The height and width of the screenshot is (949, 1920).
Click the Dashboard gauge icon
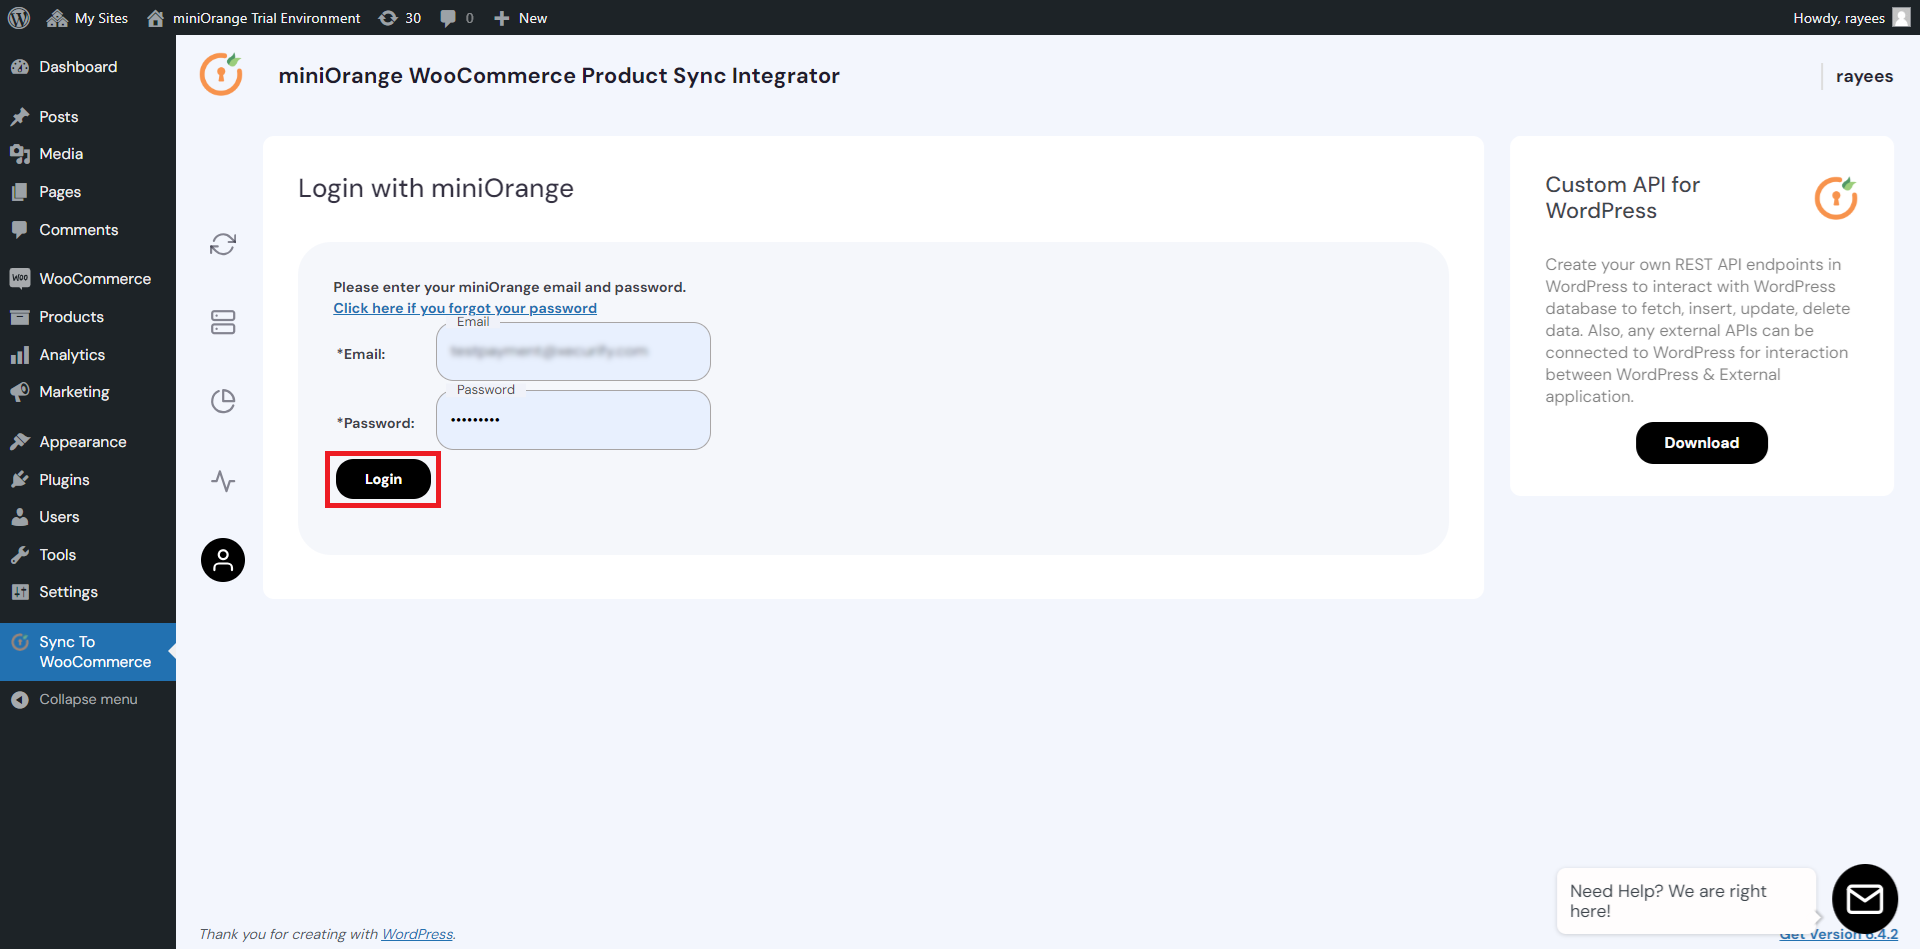point(20,67)
